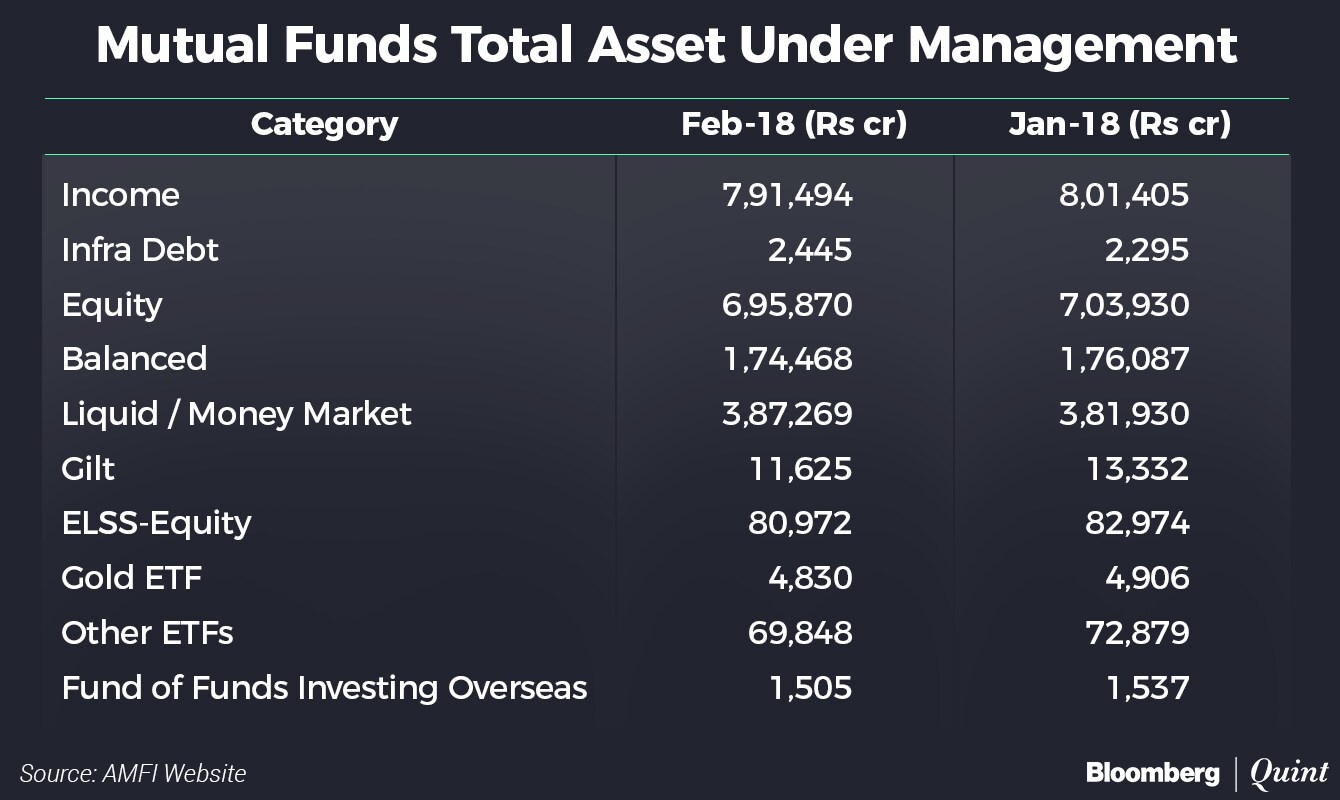Select the Income row label

[120, 194]
